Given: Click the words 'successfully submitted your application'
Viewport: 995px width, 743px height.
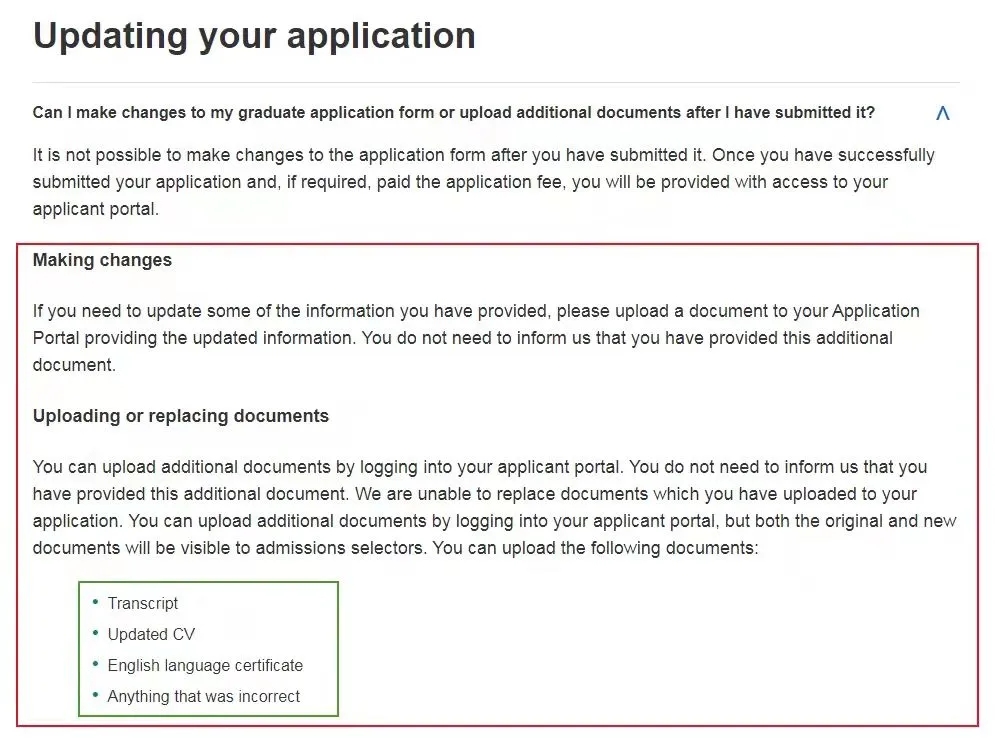Looking at the screenshot, I should [x=484, y=169].
